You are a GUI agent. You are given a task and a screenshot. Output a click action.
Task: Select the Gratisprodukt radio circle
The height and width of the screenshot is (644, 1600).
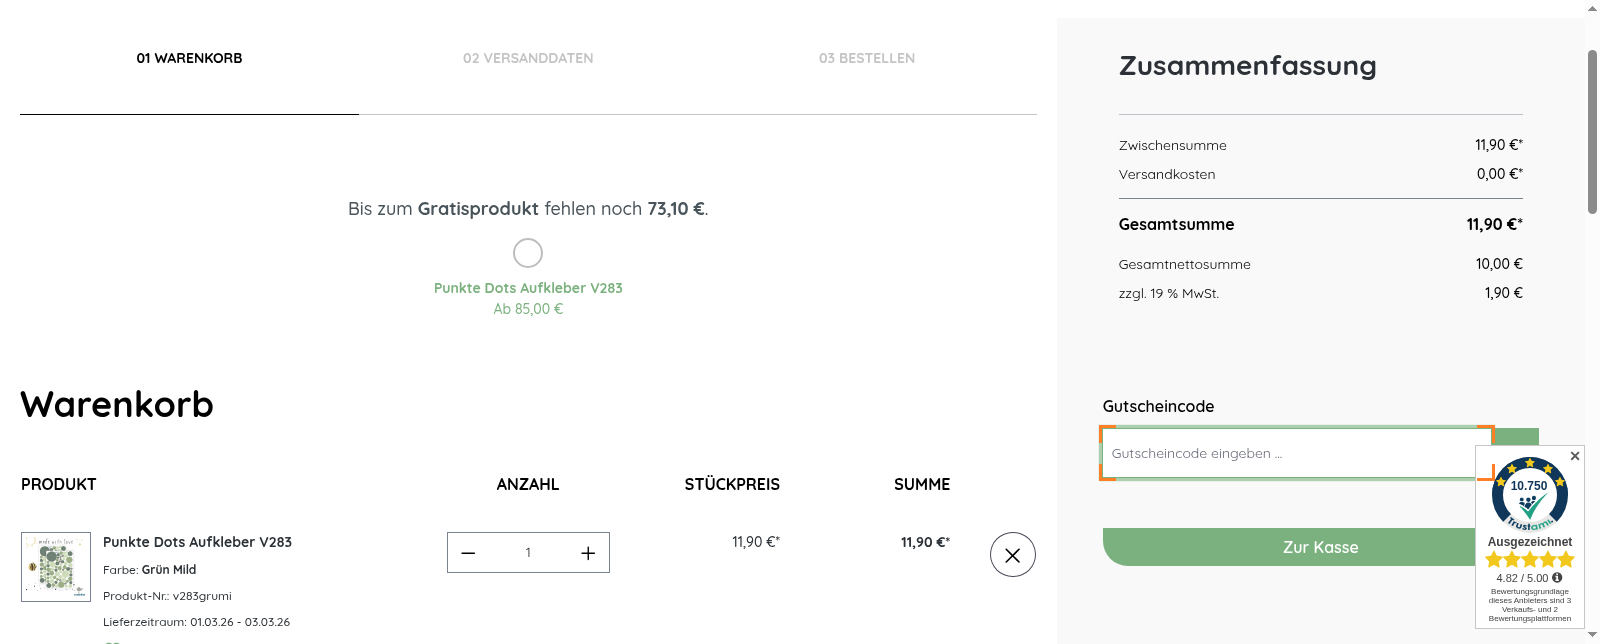tap(528, 253)
